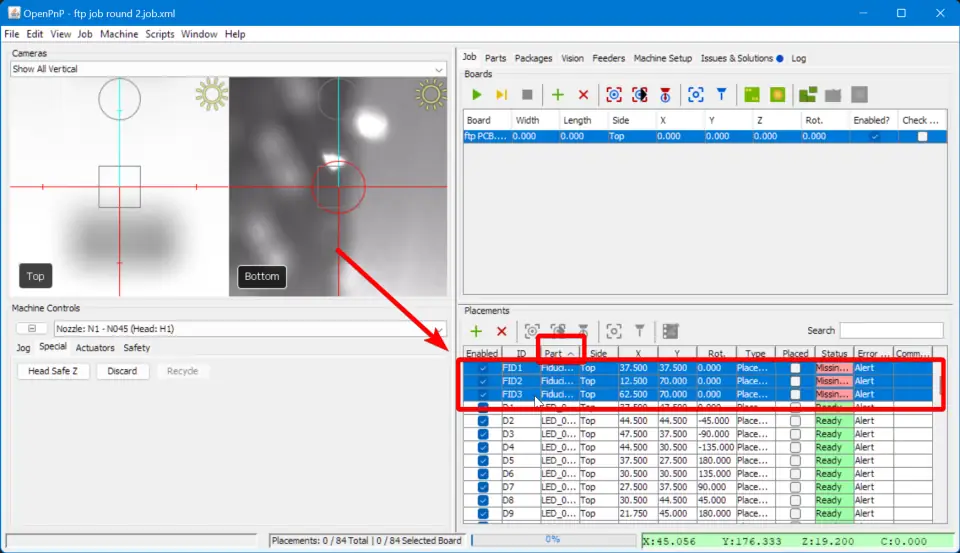This screenshot has height=553, width=960.
Task: Click the yellow step job icon
Action: coord(502,94)
